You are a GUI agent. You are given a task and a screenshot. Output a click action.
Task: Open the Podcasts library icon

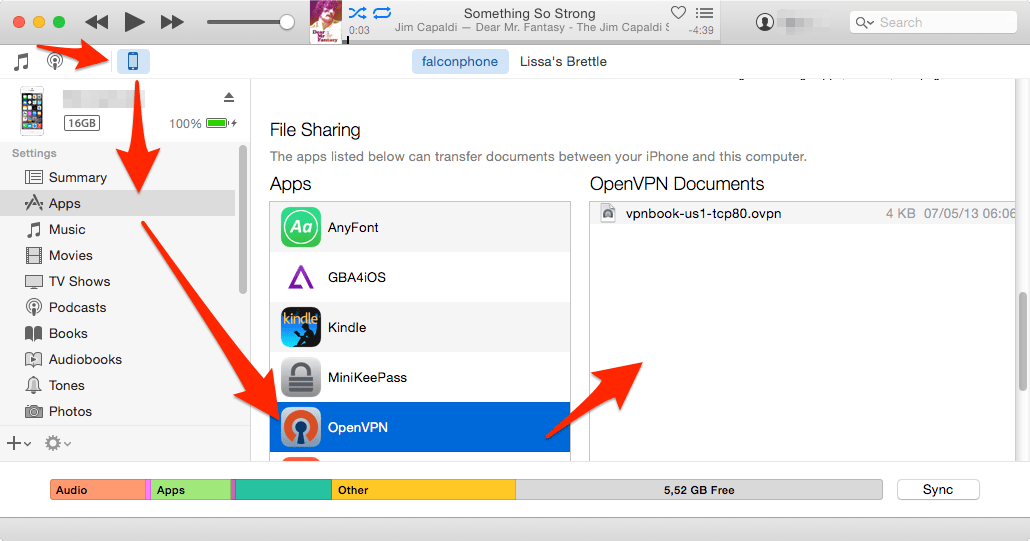point(55,62)
